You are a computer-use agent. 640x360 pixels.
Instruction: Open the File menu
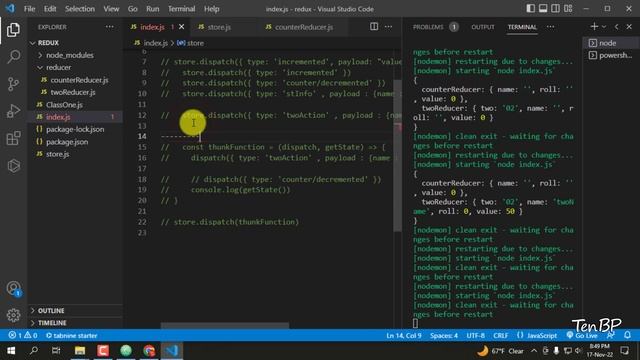click(29, 9)
